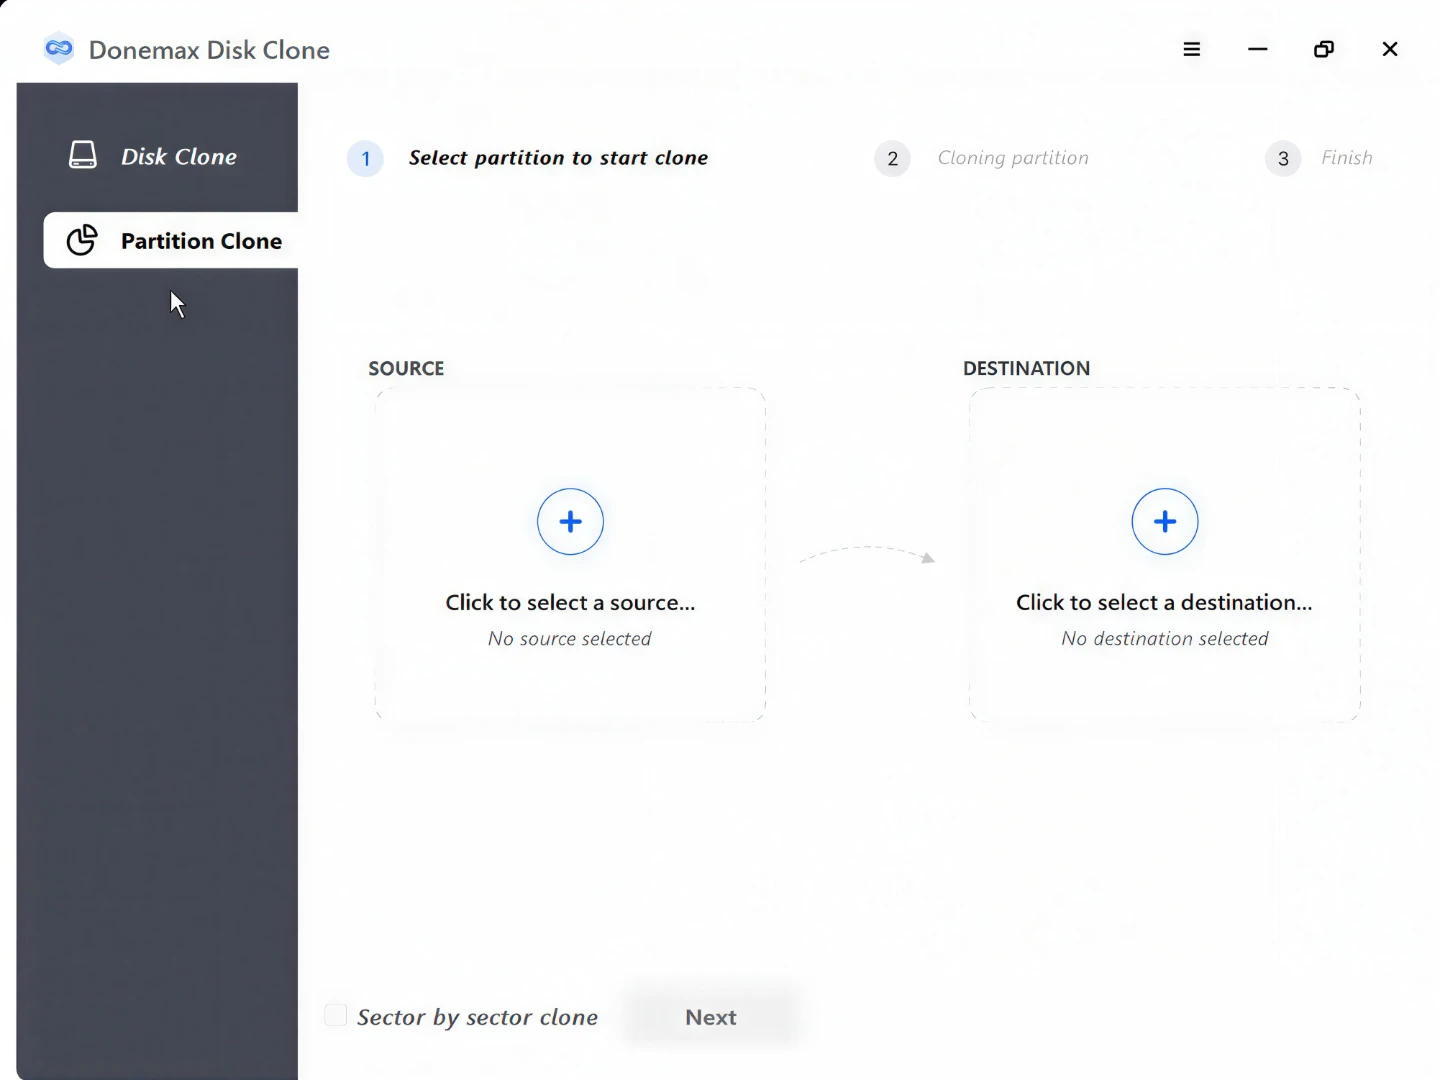Switch to the Disk Clone tab
The image size is (1440, 1080).
point(157,156)
